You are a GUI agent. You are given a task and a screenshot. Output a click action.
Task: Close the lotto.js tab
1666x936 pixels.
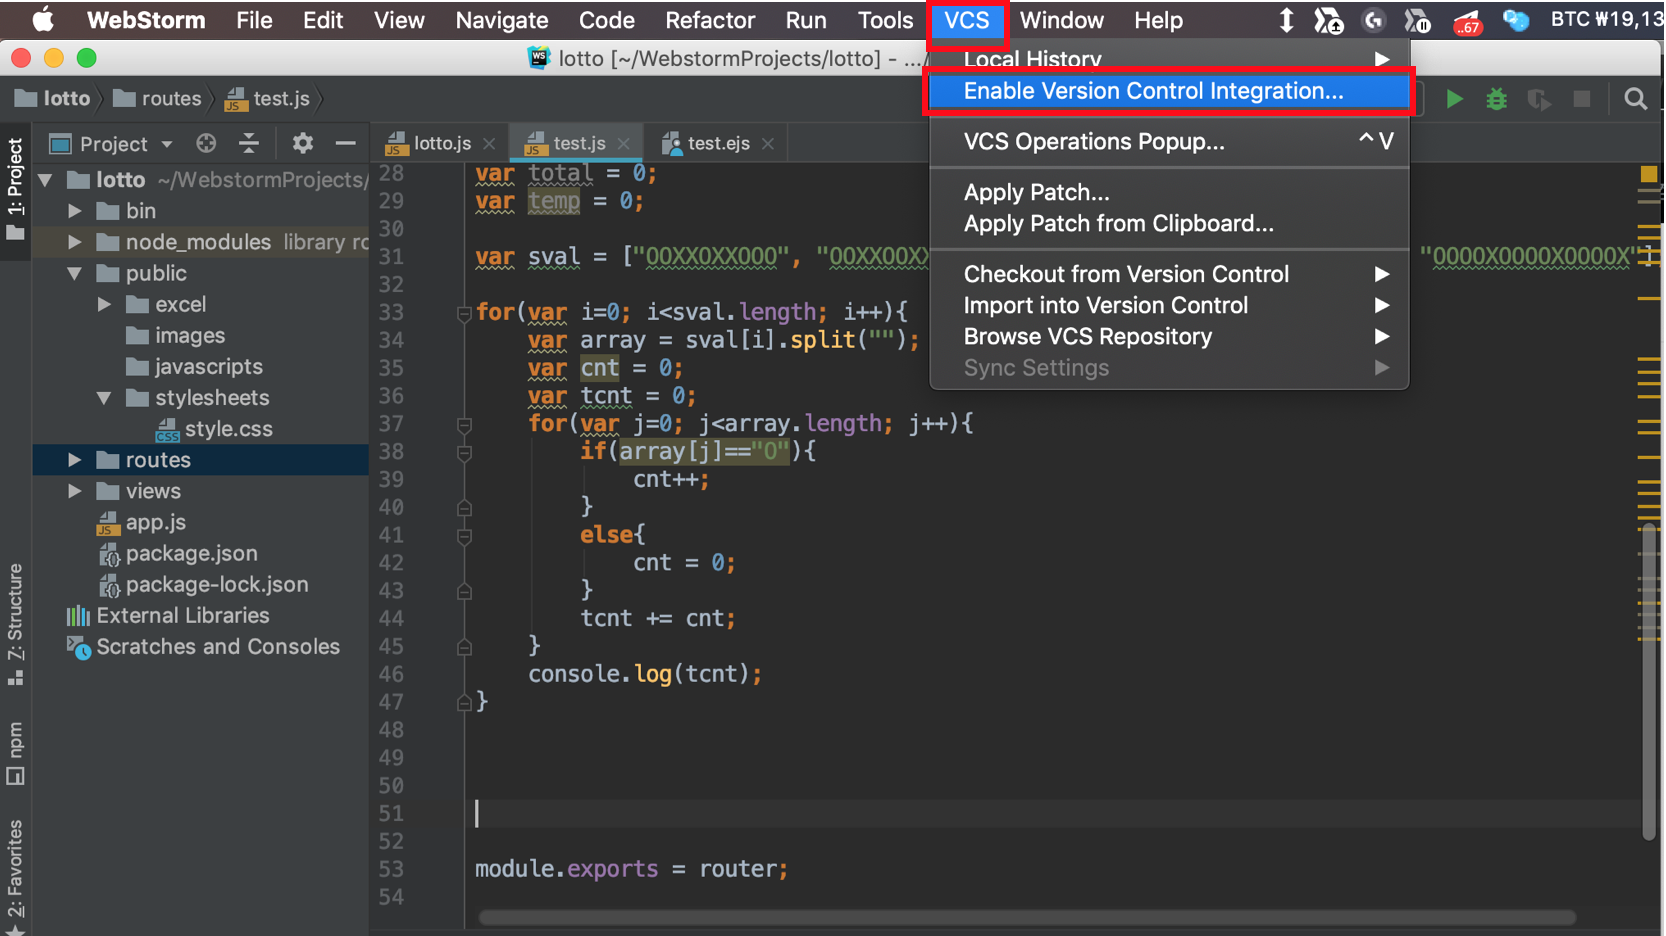[489, 144]
